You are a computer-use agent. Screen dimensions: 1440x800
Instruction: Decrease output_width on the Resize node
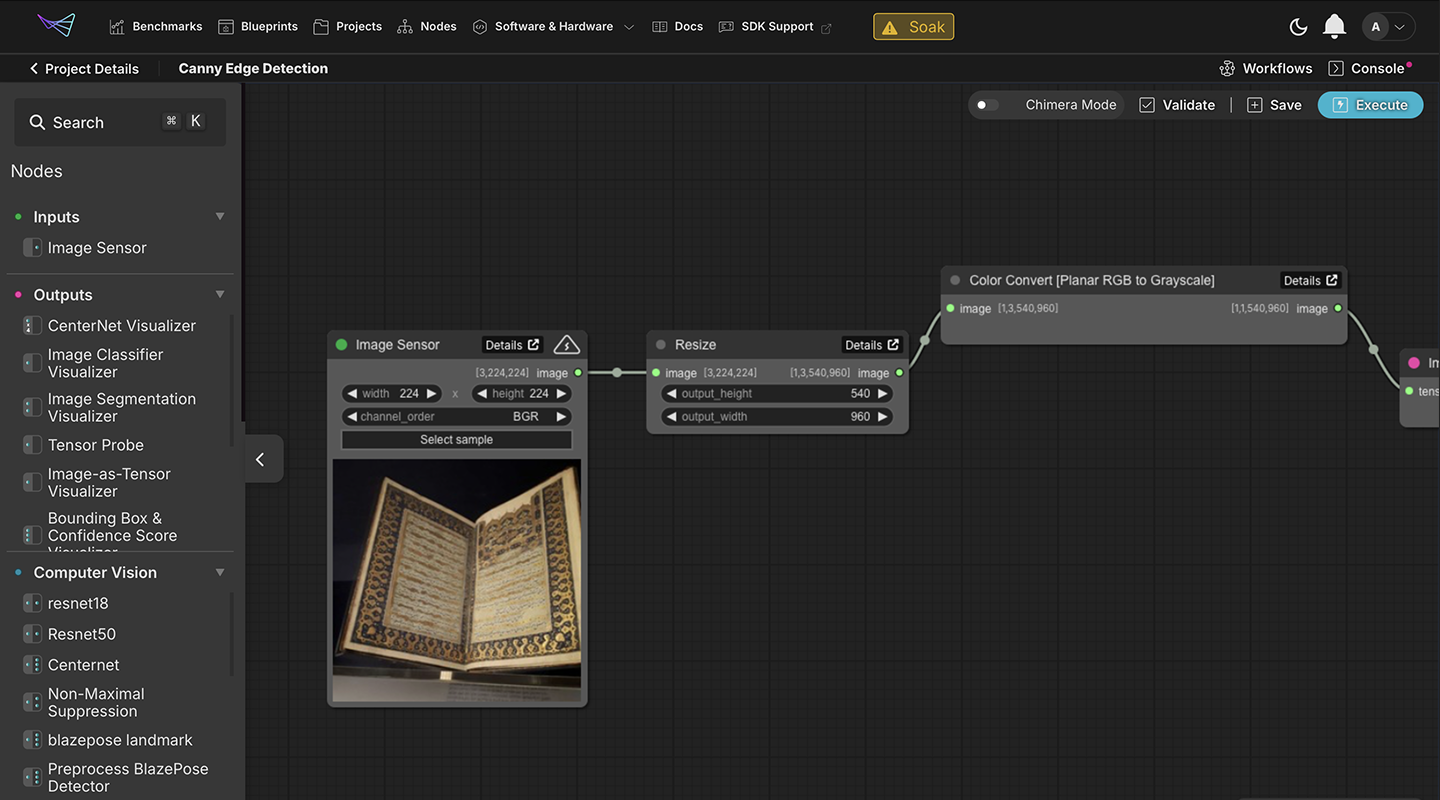tap(670, 417)
